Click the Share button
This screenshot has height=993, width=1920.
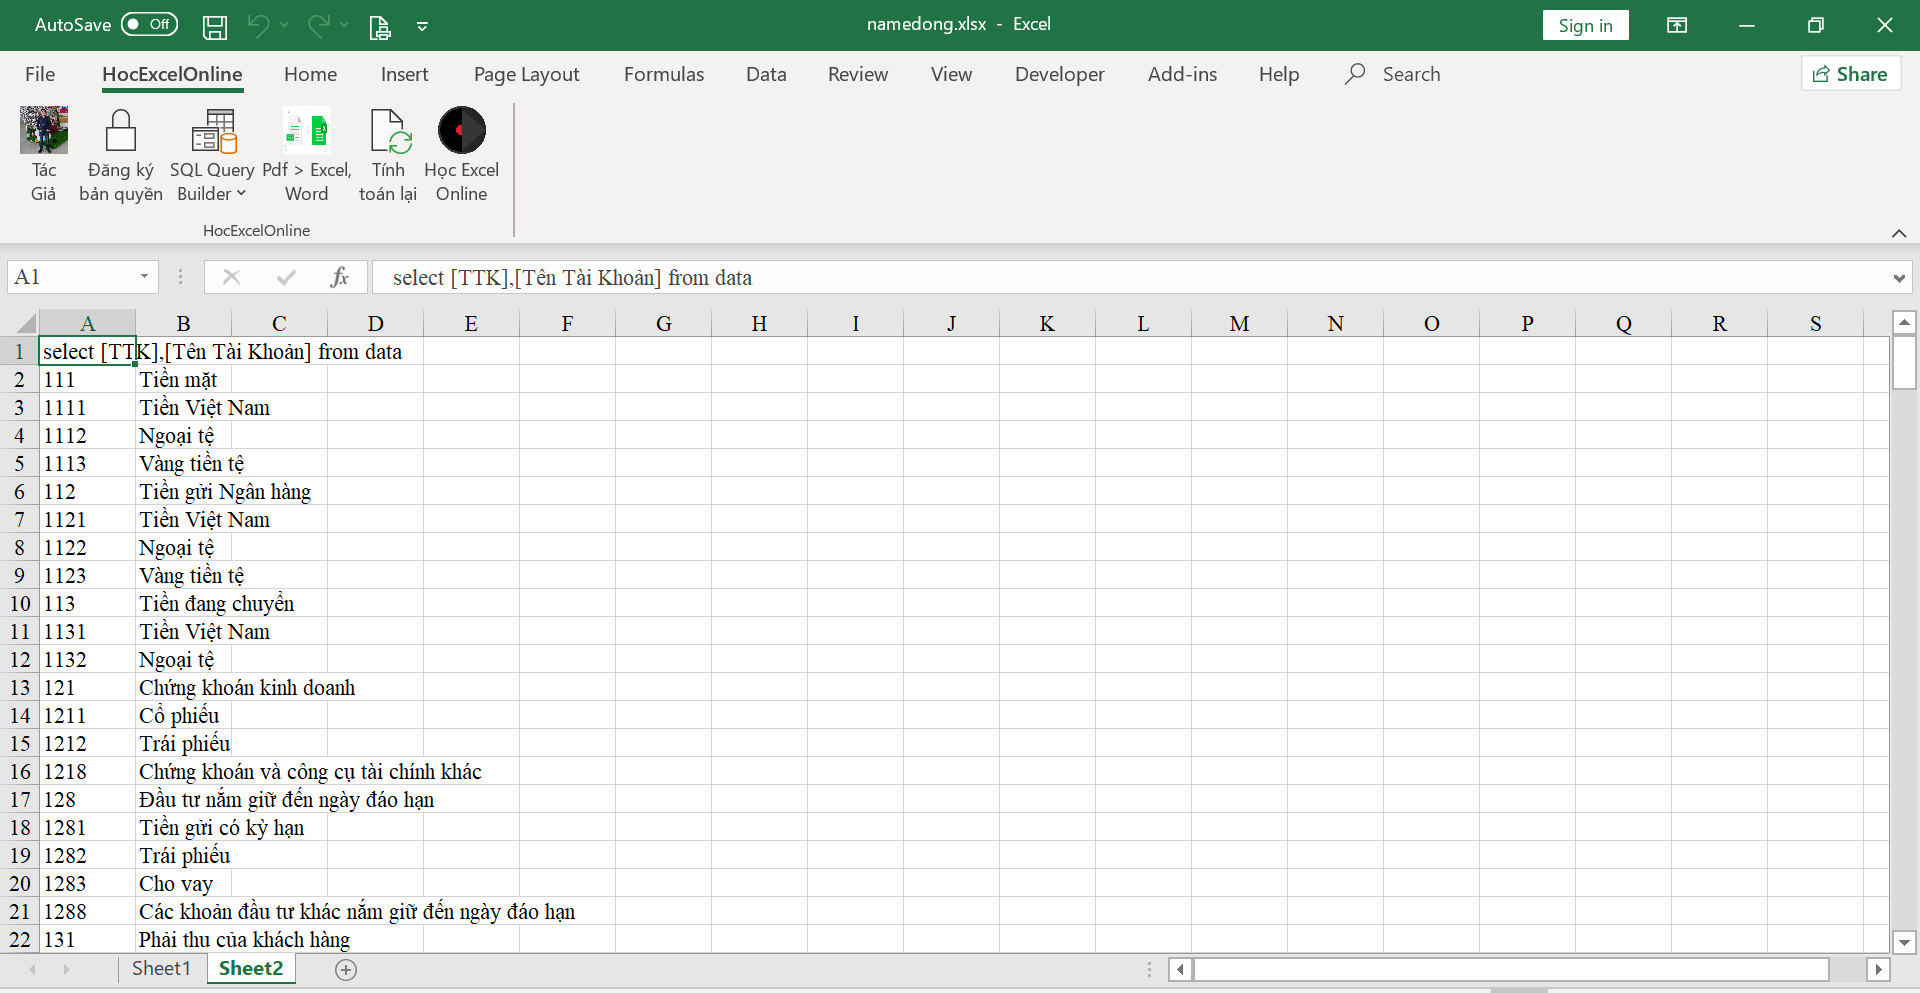[1851, 74]
